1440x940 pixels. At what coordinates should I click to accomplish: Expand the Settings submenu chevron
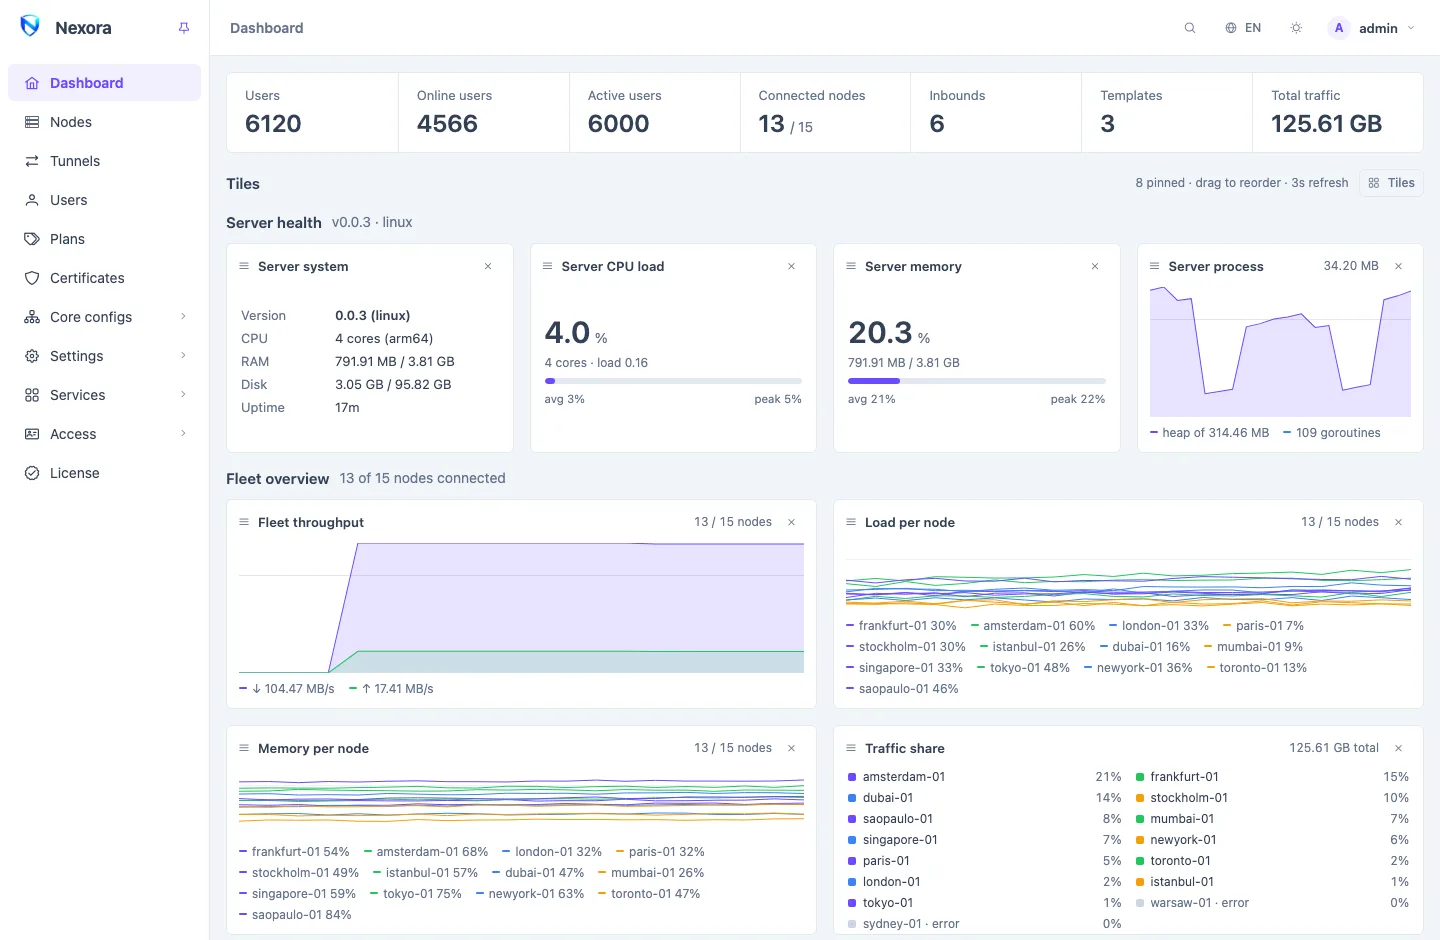(x=183, y=356)
